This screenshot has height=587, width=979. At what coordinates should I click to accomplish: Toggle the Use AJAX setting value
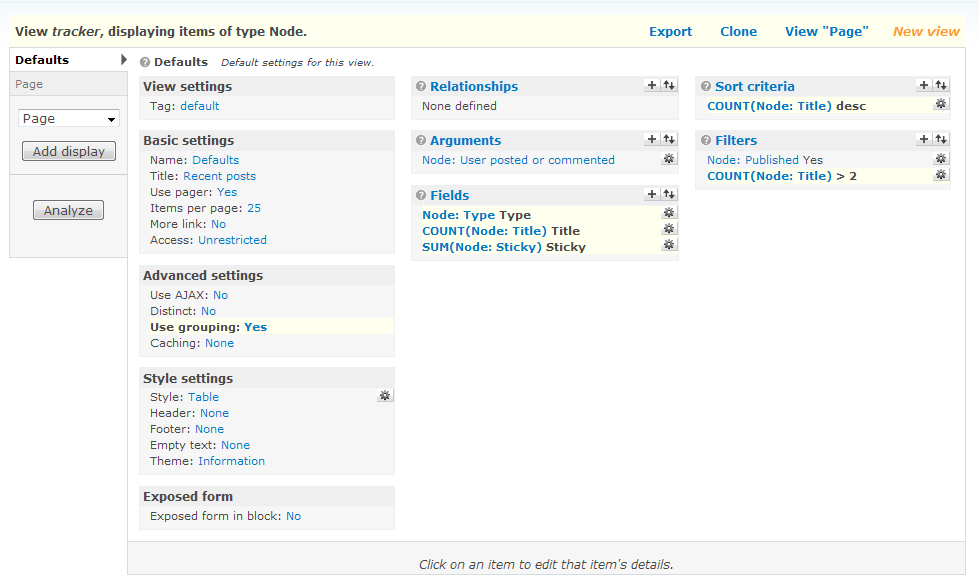point(220,295)
